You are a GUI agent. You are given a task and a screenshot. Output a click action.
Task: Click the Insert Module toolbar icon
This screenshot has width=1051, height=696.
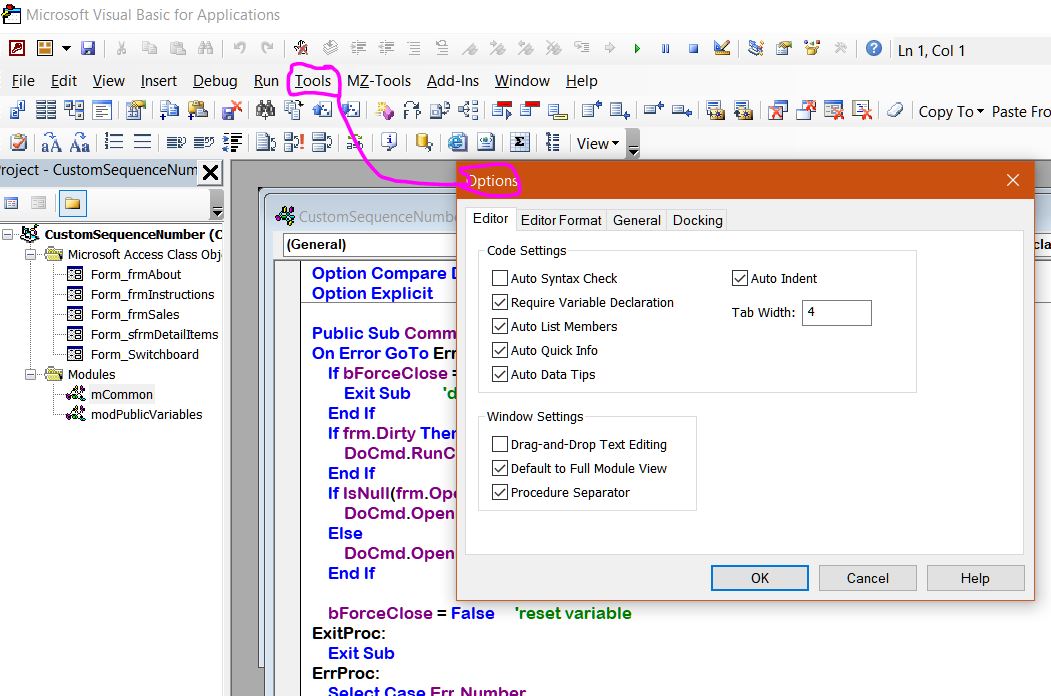click(45, 48)
